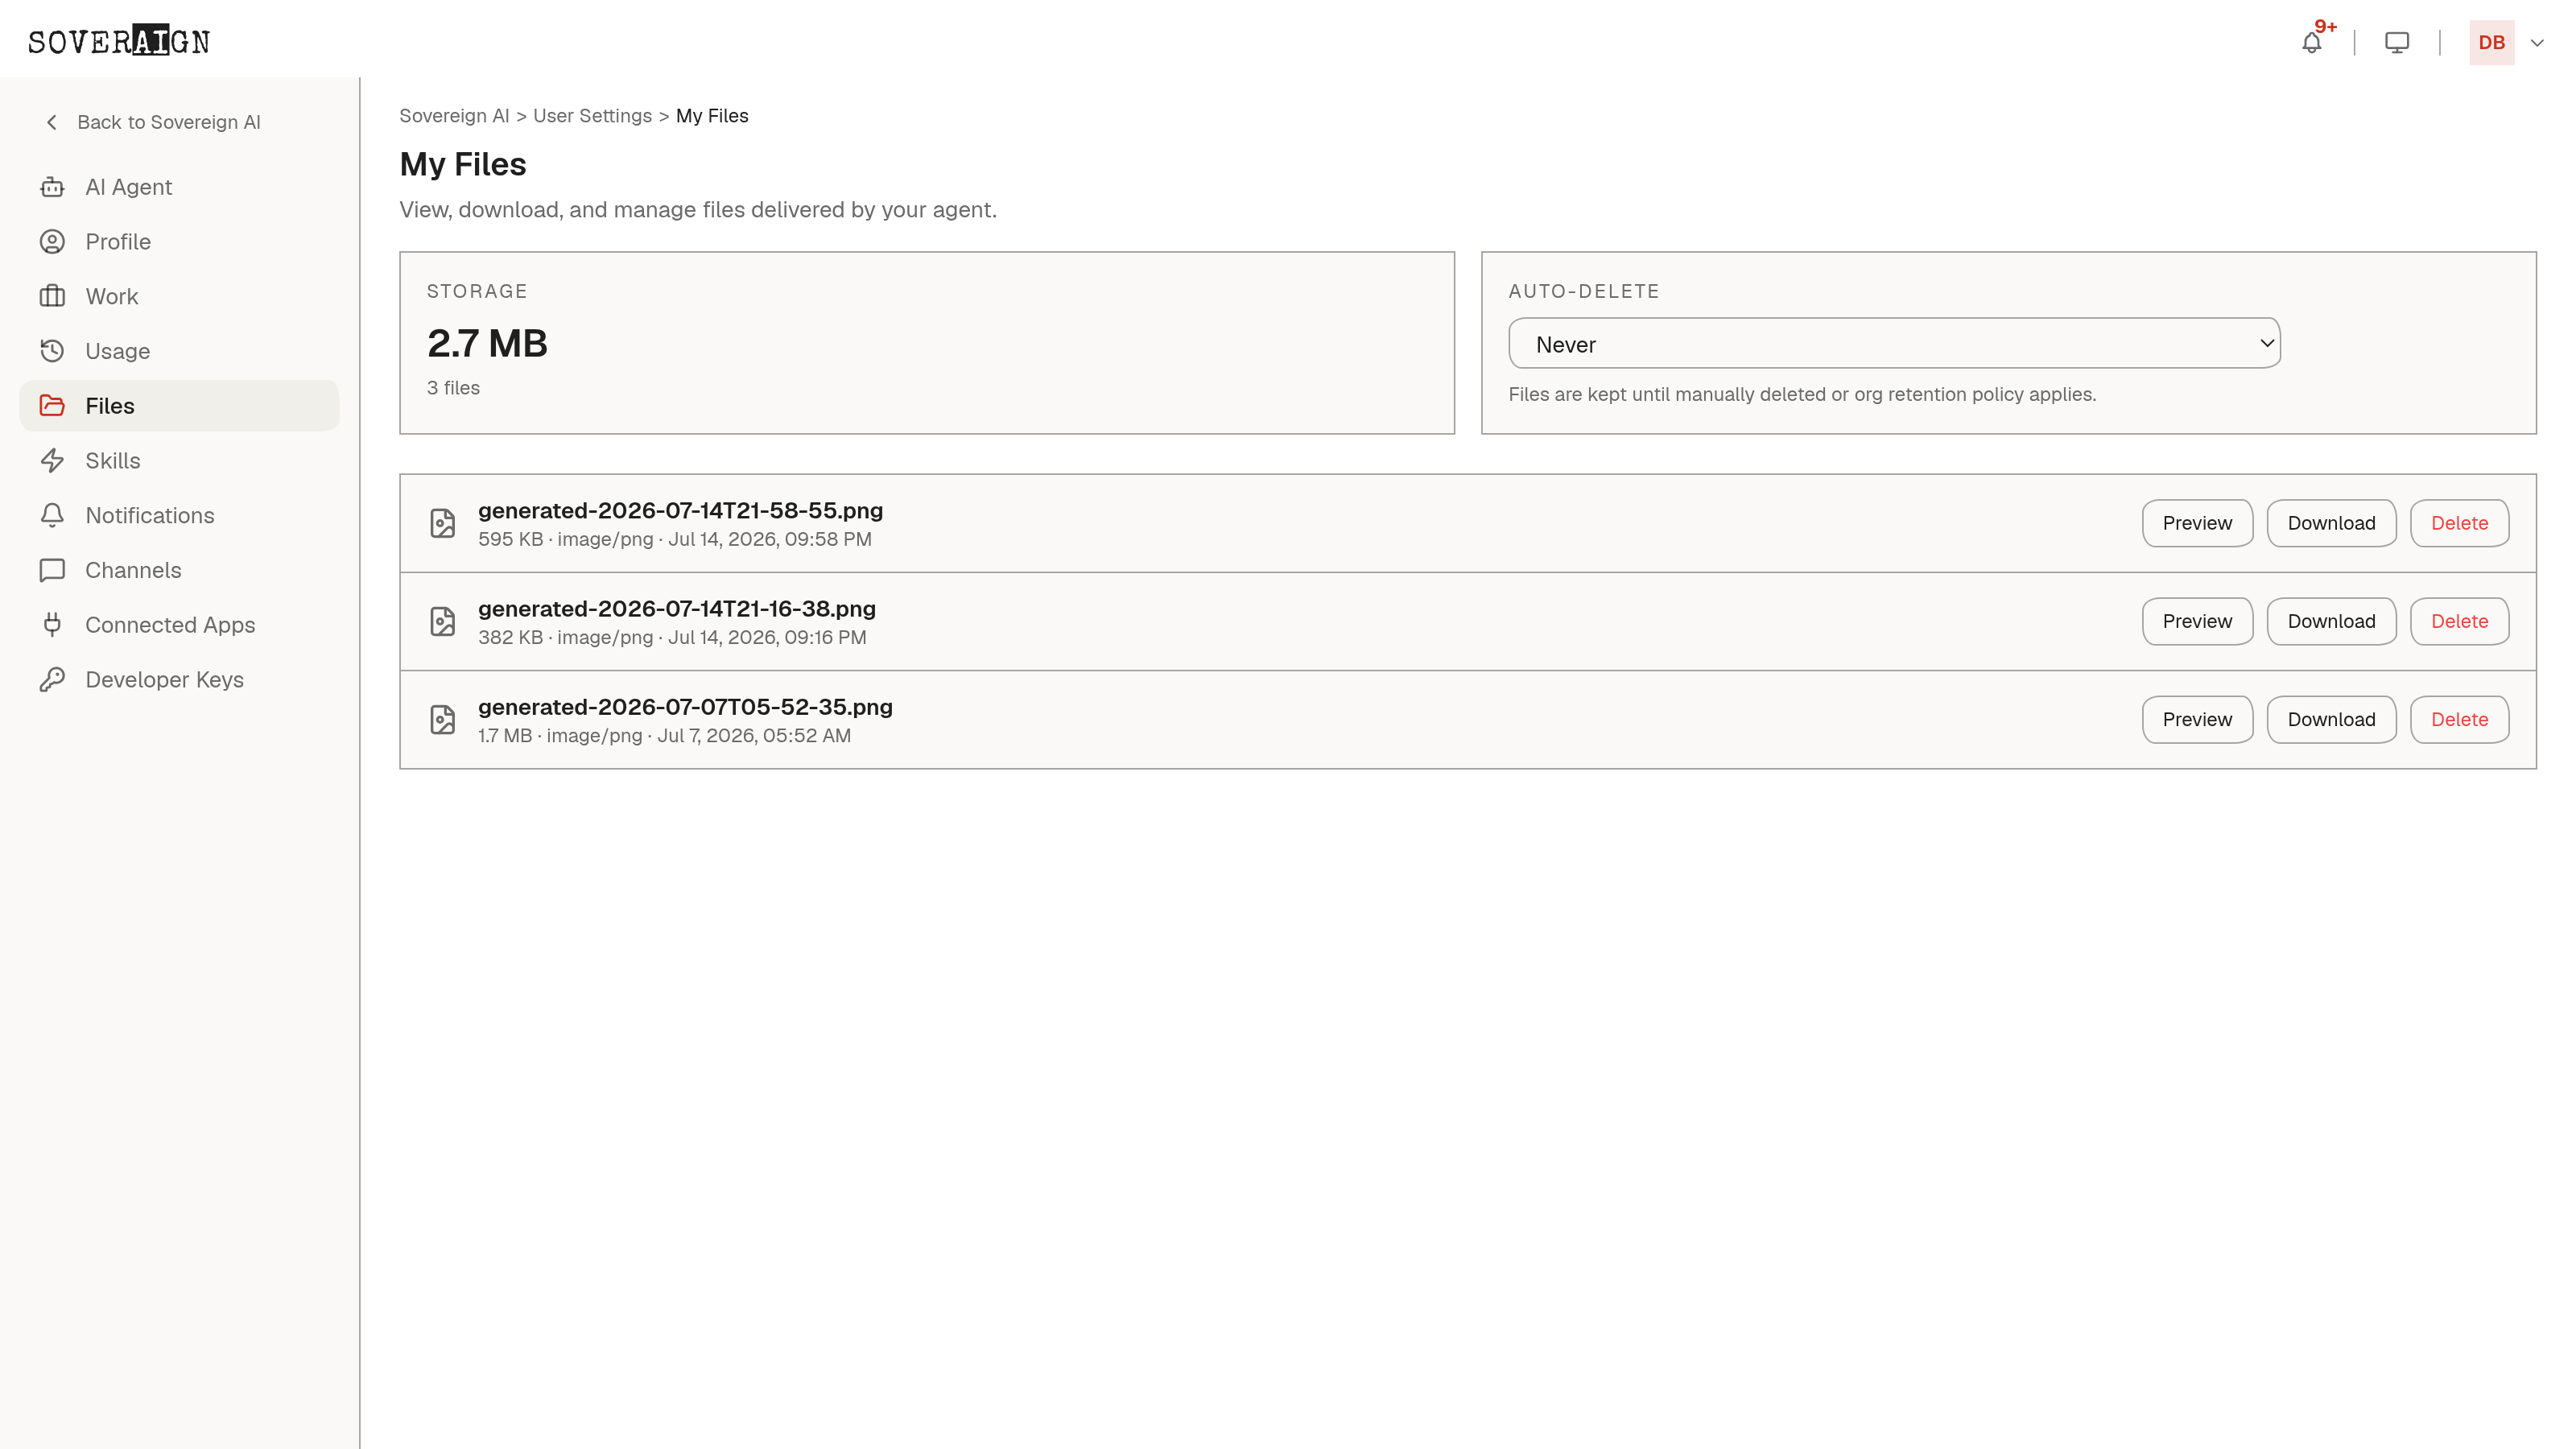
Task: Click the Sovereign AI logo
Action: (119, 41)
